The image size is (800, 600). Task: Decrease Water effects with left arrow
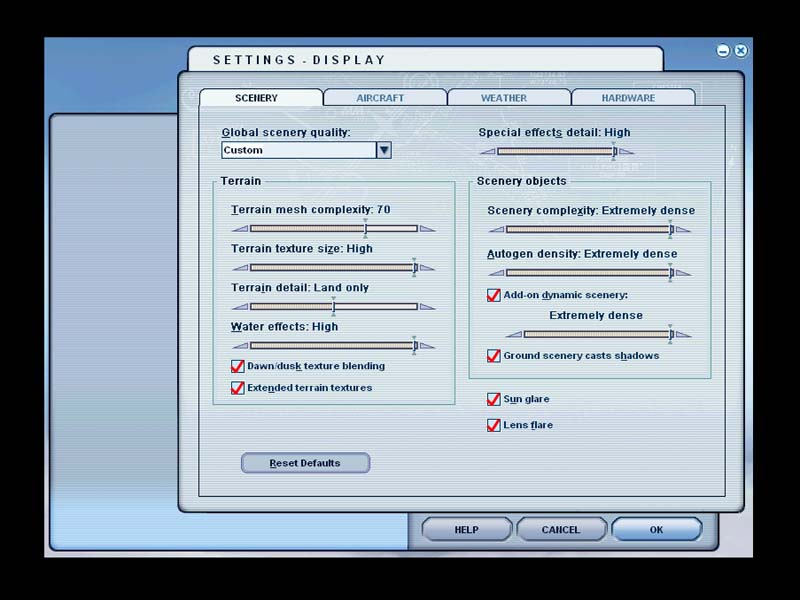pyautogui.click(x=240, y=346)
